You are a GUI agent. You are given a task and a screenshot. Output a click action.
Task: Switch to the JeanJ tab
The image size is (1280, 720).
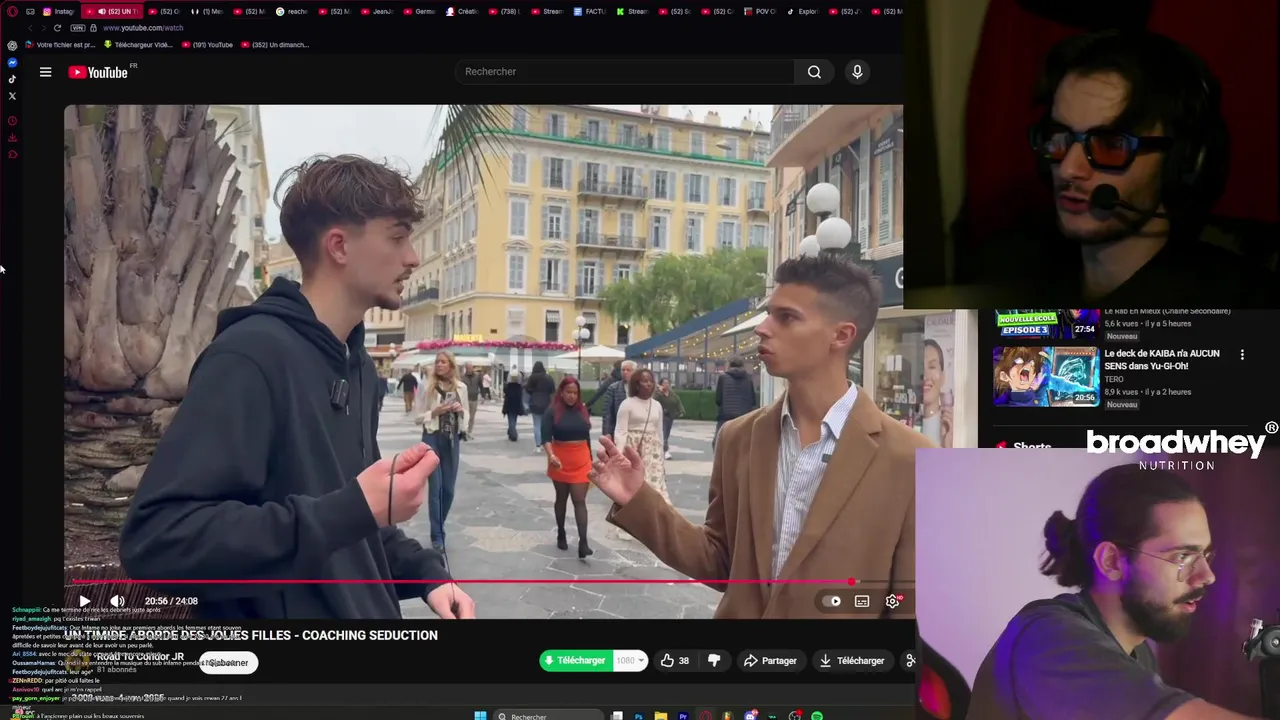(x=378, y=11)
